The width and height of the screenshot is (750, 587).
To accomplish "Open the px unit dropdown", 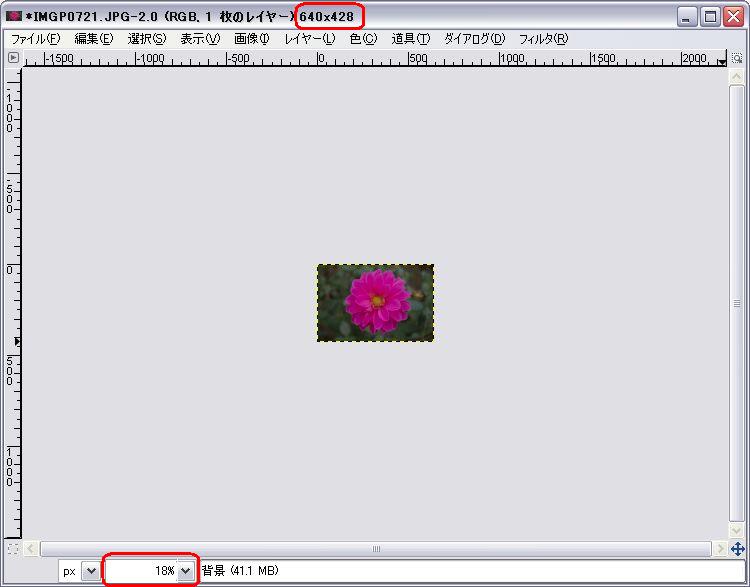I will (90, 571).
